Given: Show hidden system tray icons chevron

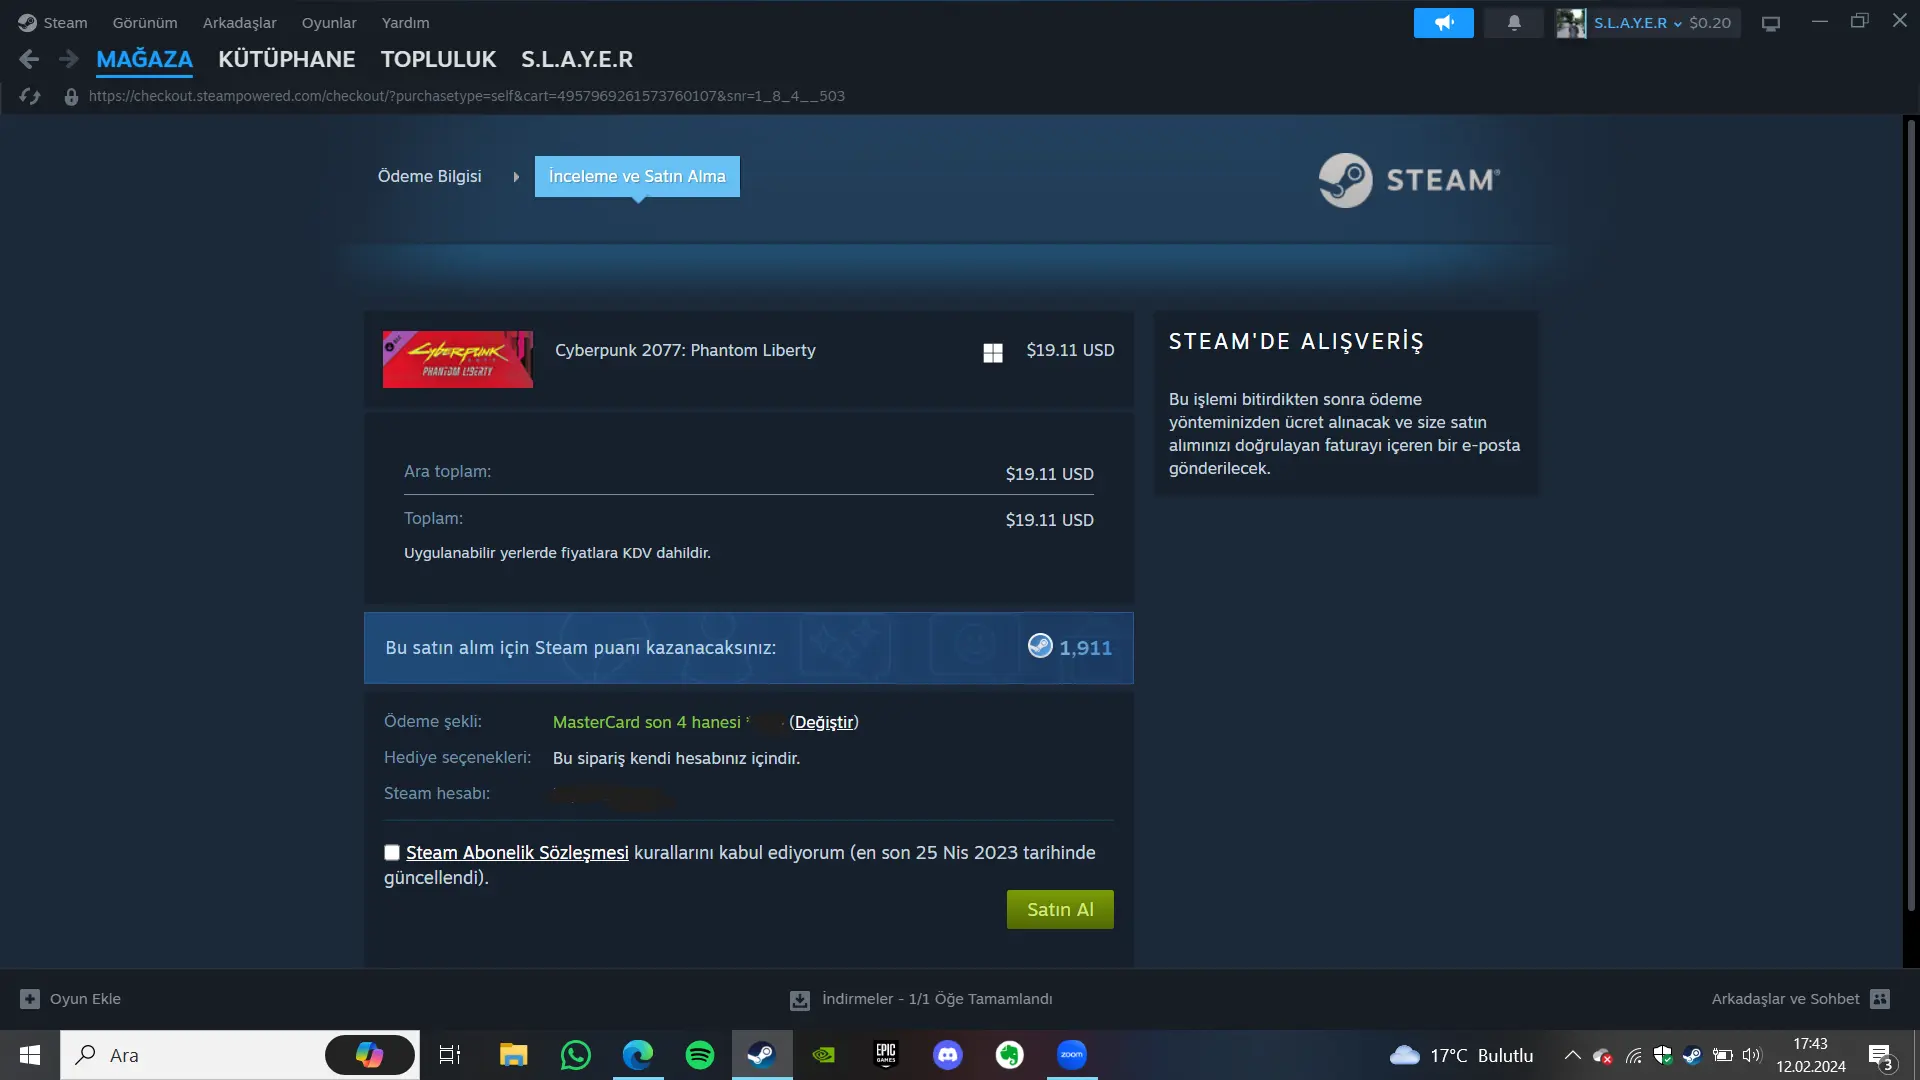Looking at the screenshot, I should click(x=1572, y=1055).
